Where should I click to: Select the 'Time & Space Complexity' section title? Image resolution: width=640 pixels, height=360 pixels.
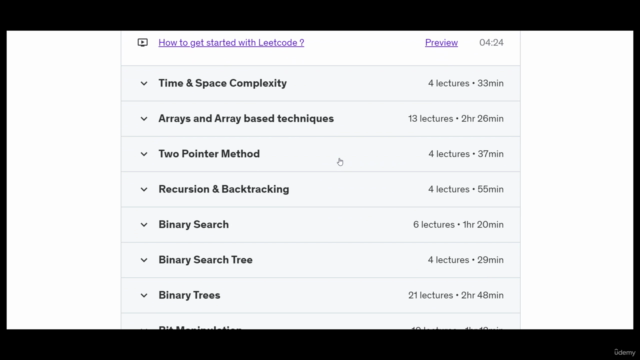(222, 83)
